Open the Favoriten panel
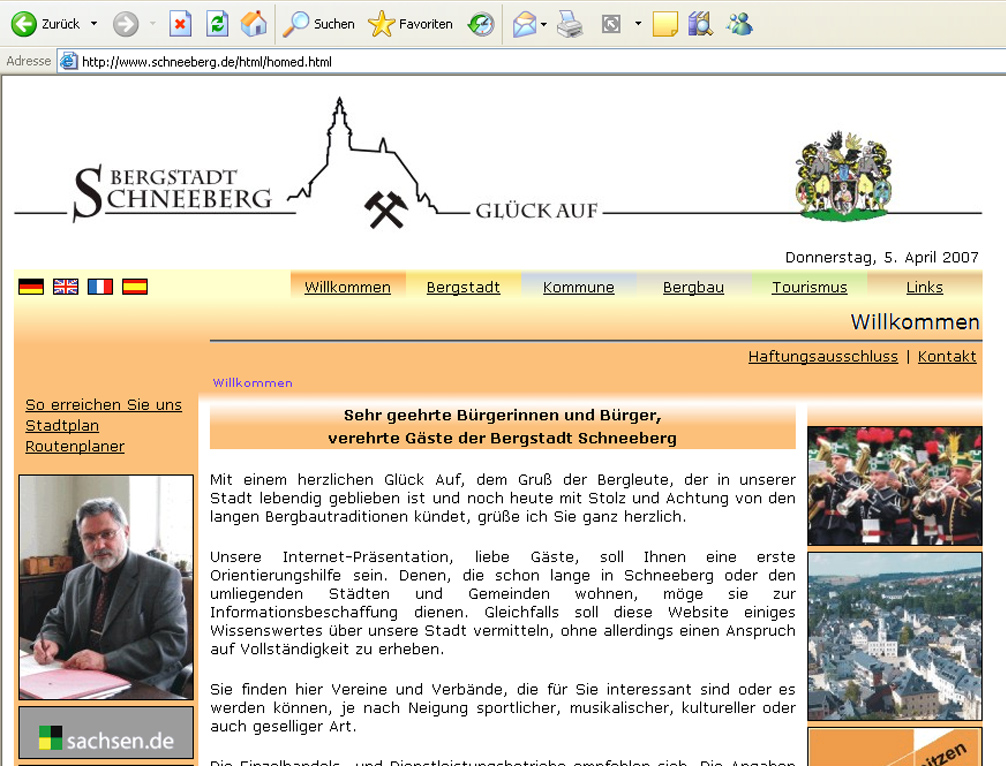The image size is (1006, 766). click(x=410, y=24)
